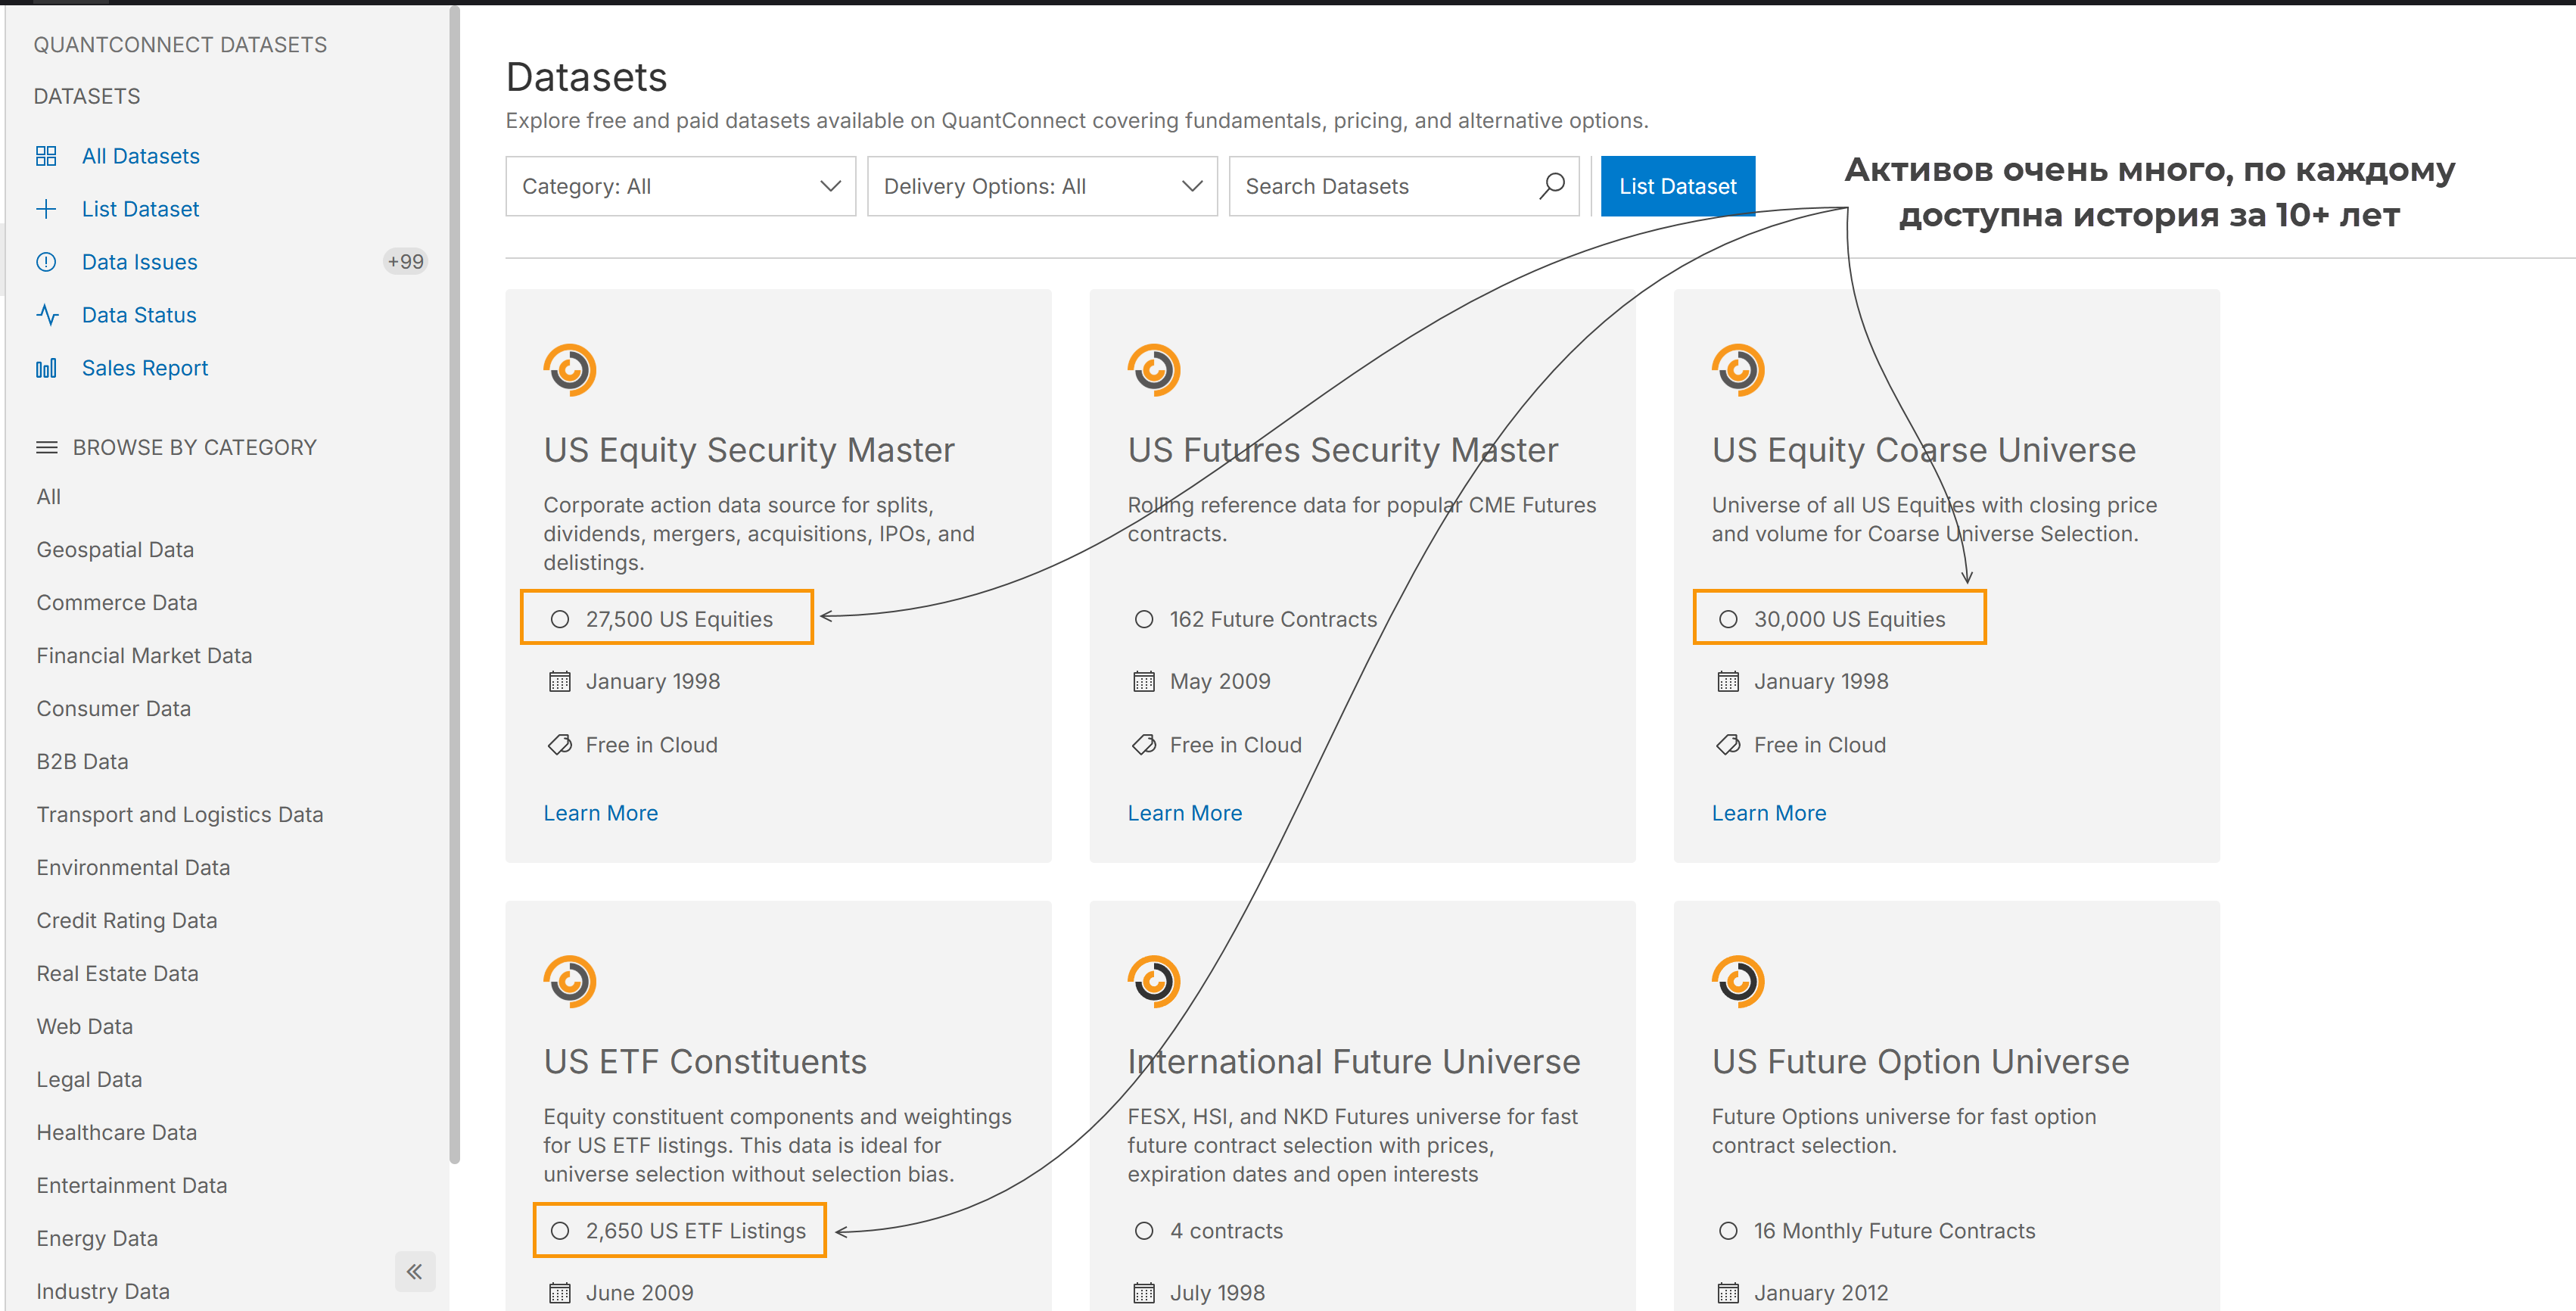Select the Financial Market Data category

click(144, 655)
